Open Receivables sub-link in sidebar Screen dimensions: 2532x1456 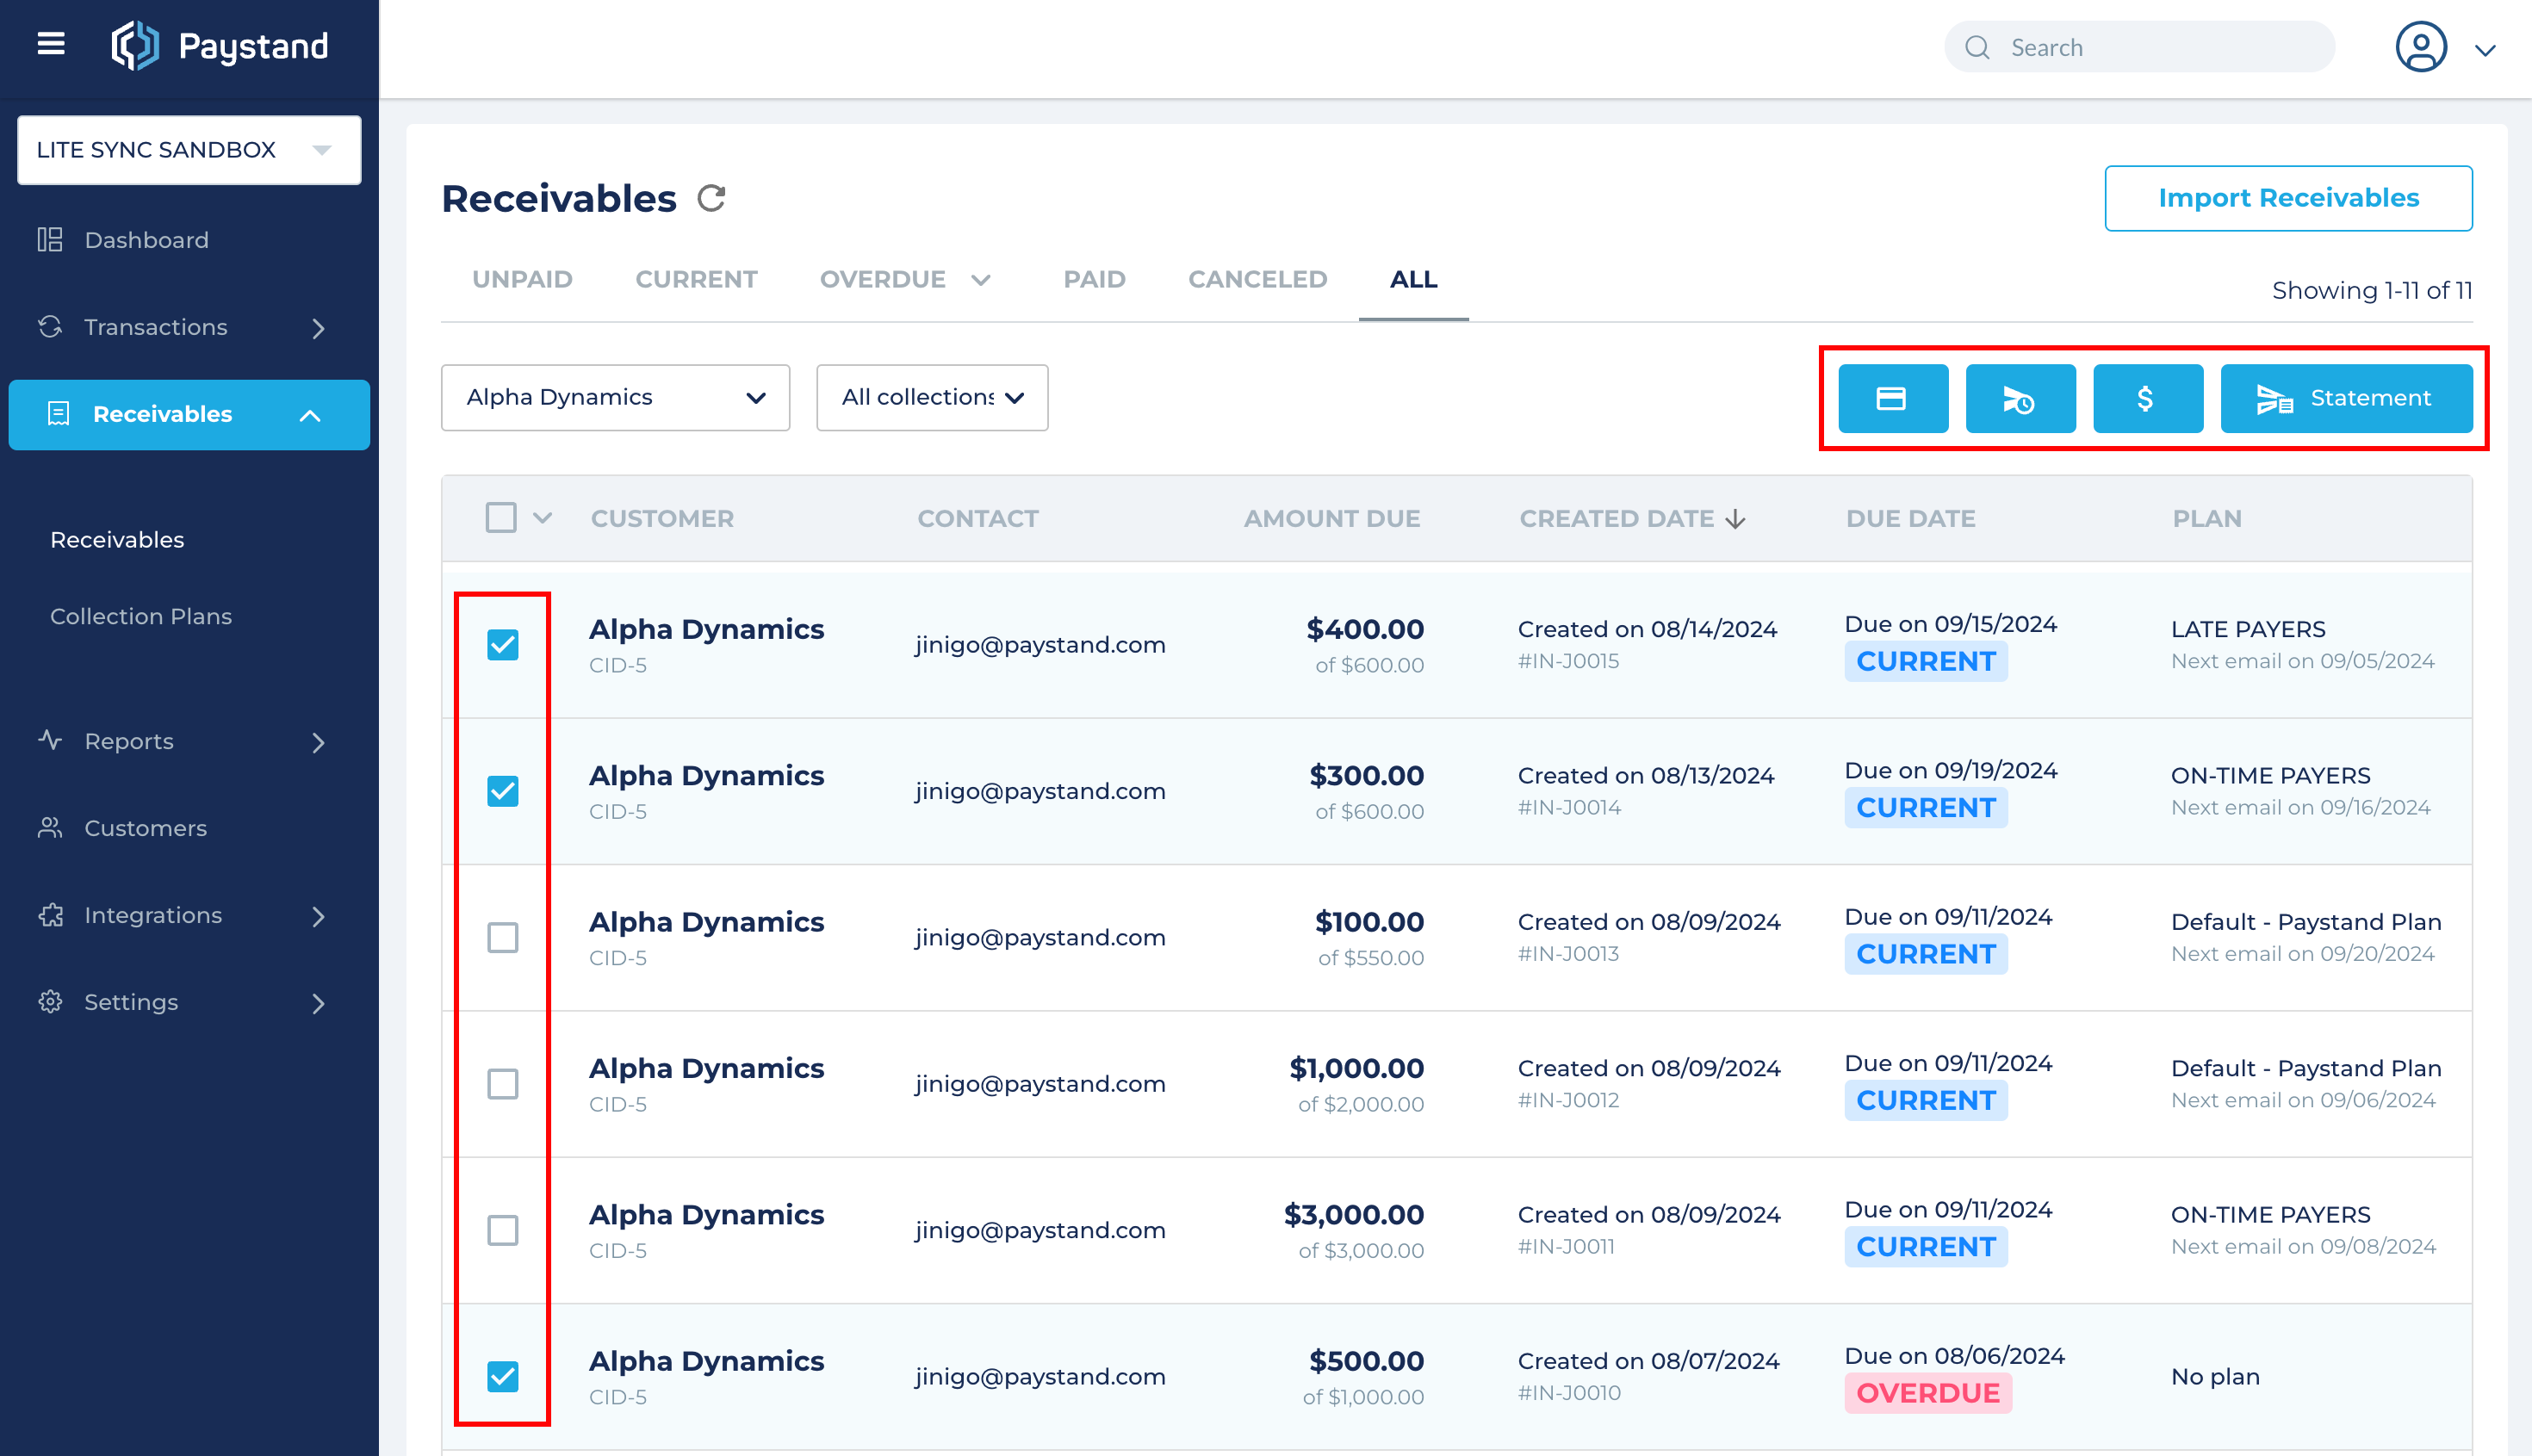click(x=117, y=540)
